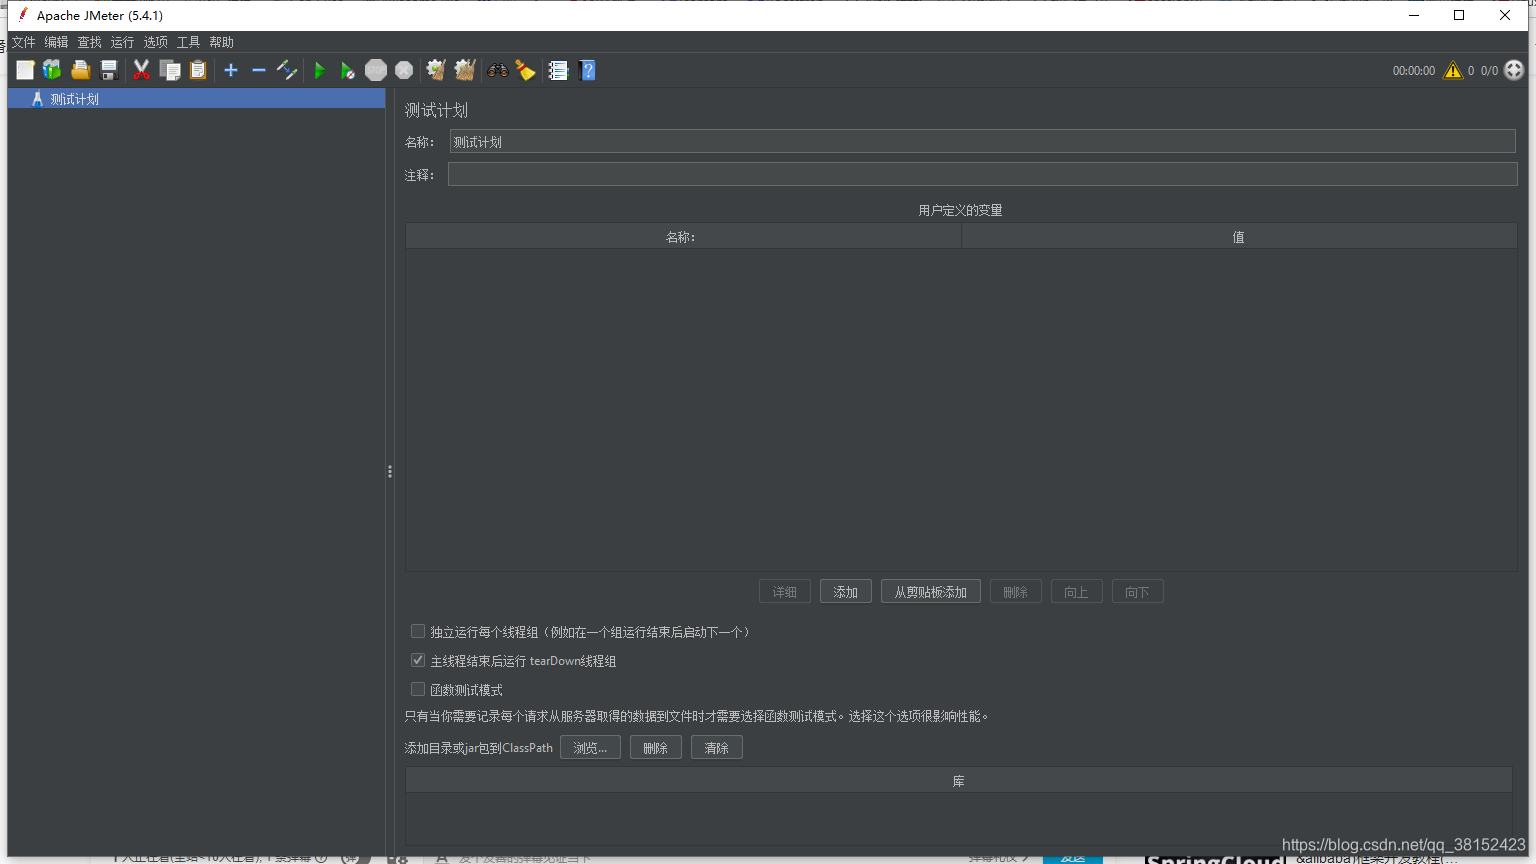Click the 0/0 thread count indicator
1536x864 pixels.
tap(1489, 70)
